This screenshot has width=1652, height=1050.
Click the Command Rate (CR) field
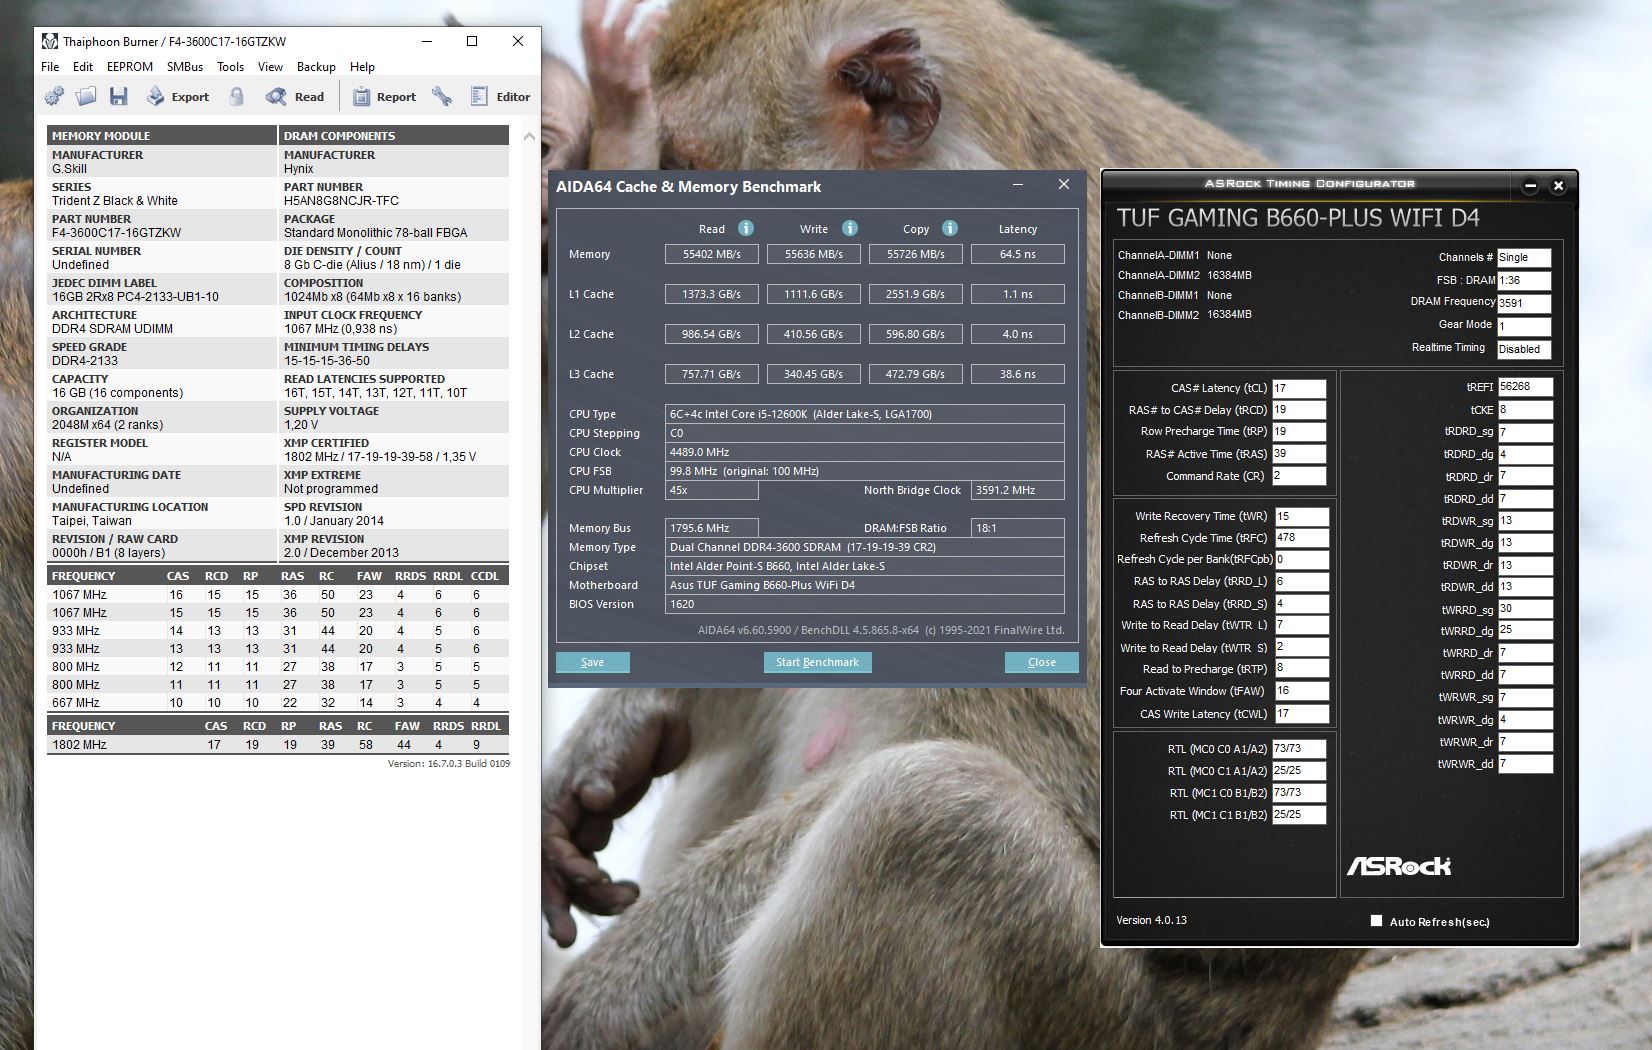coord(1299,476)
